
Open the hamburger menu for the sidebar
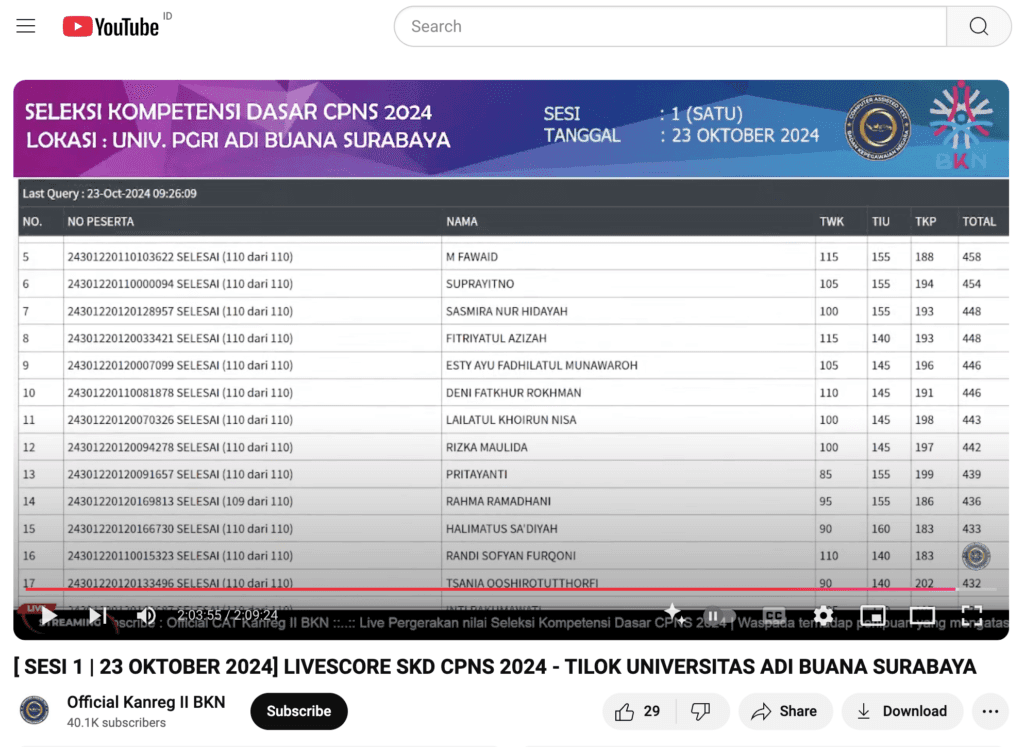(25, 26)
